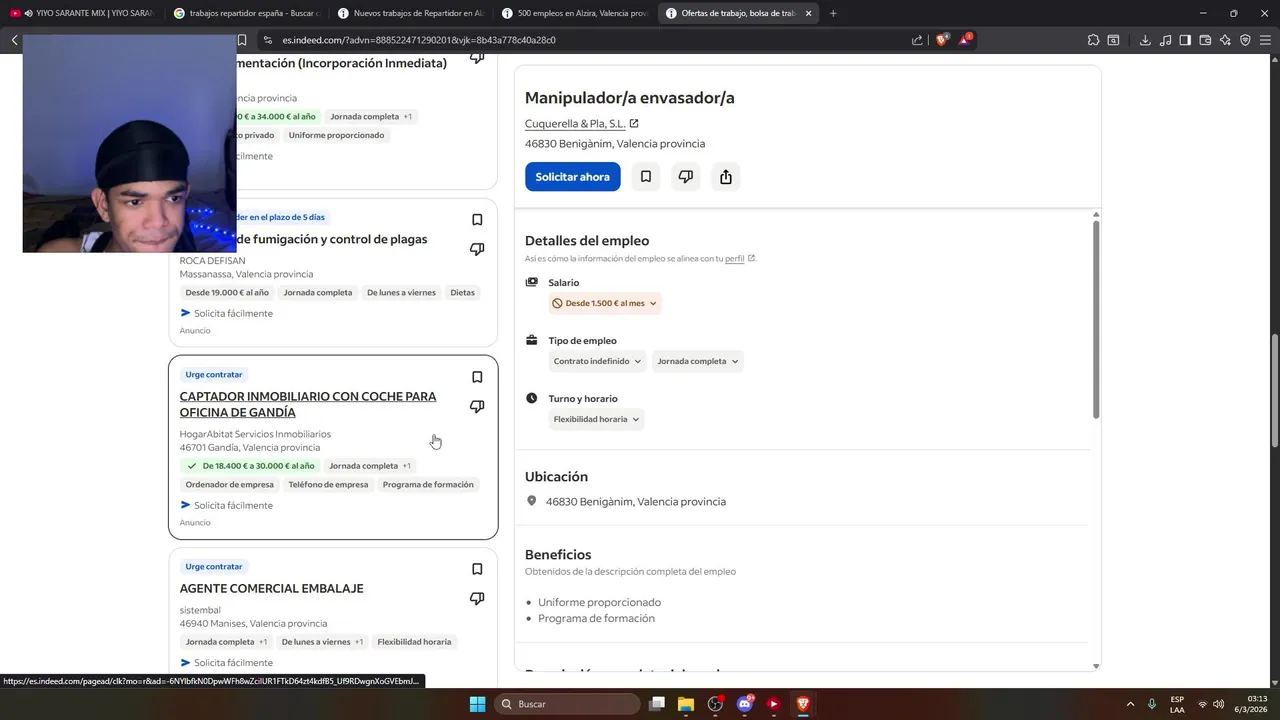Switch to 500 empleos en Alzira tab
This screenshot has height=720, width=1280.
click(x=574, y=13)
